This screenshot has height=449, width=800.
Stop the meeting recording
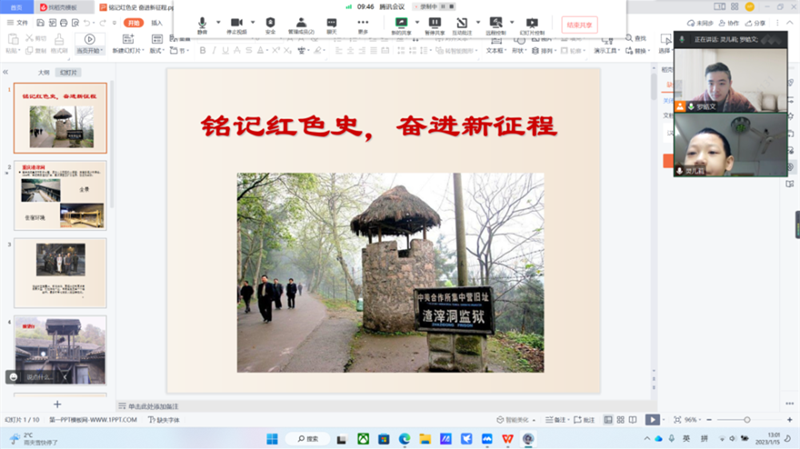[451, 7]
